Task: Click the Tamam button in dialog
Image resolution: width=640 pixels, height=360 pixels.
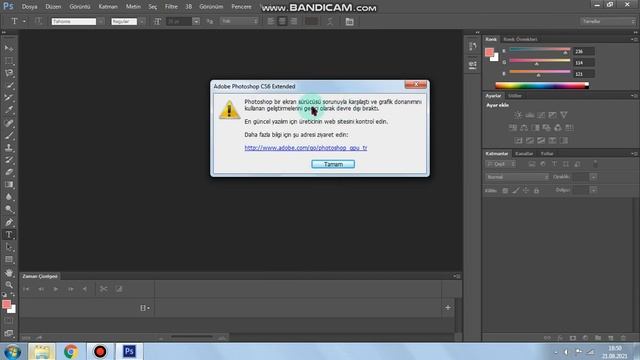Action: 333,164
